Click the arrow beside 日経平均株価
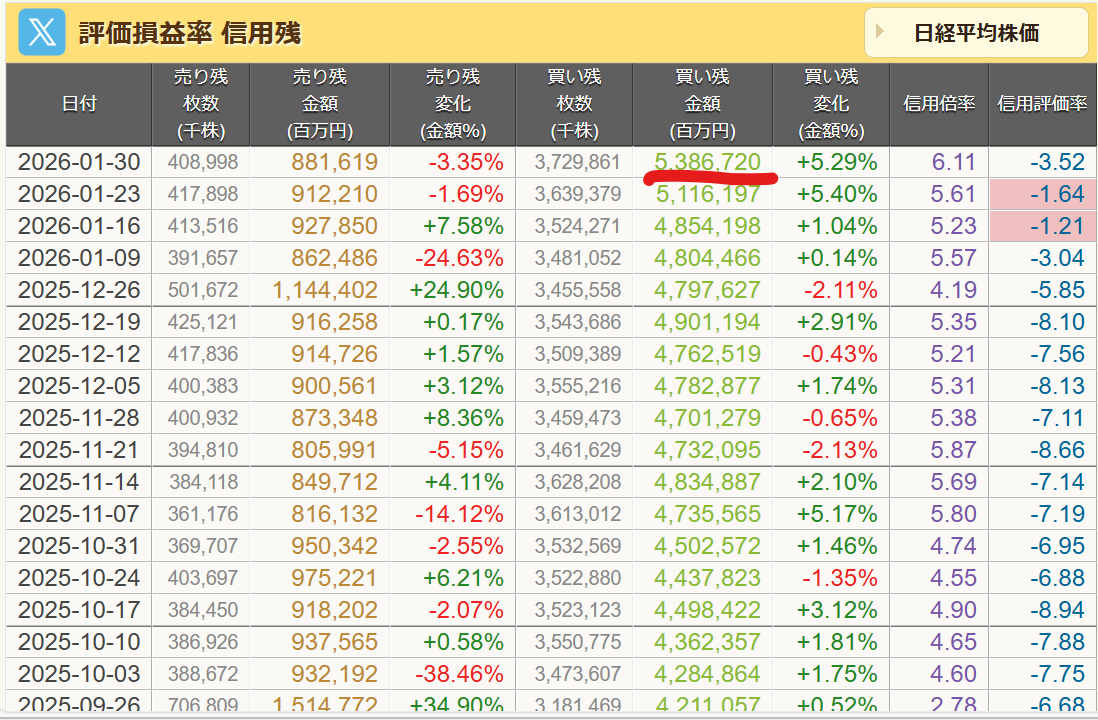This screenshot has width=1098, height=720. (880, 32)
